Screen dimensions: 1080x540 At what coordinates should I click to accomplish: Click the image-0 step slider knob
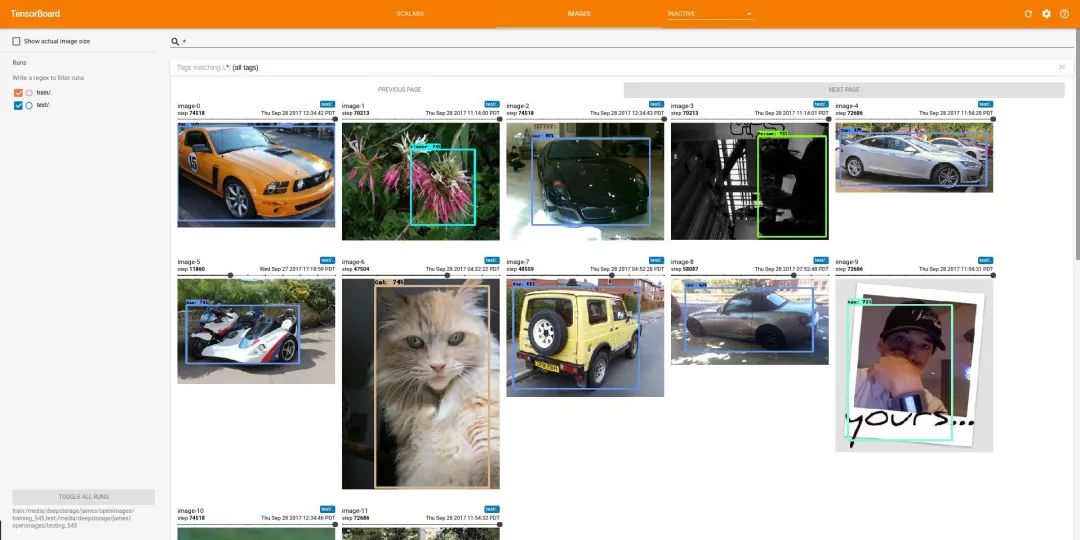[x=335, y=119]
